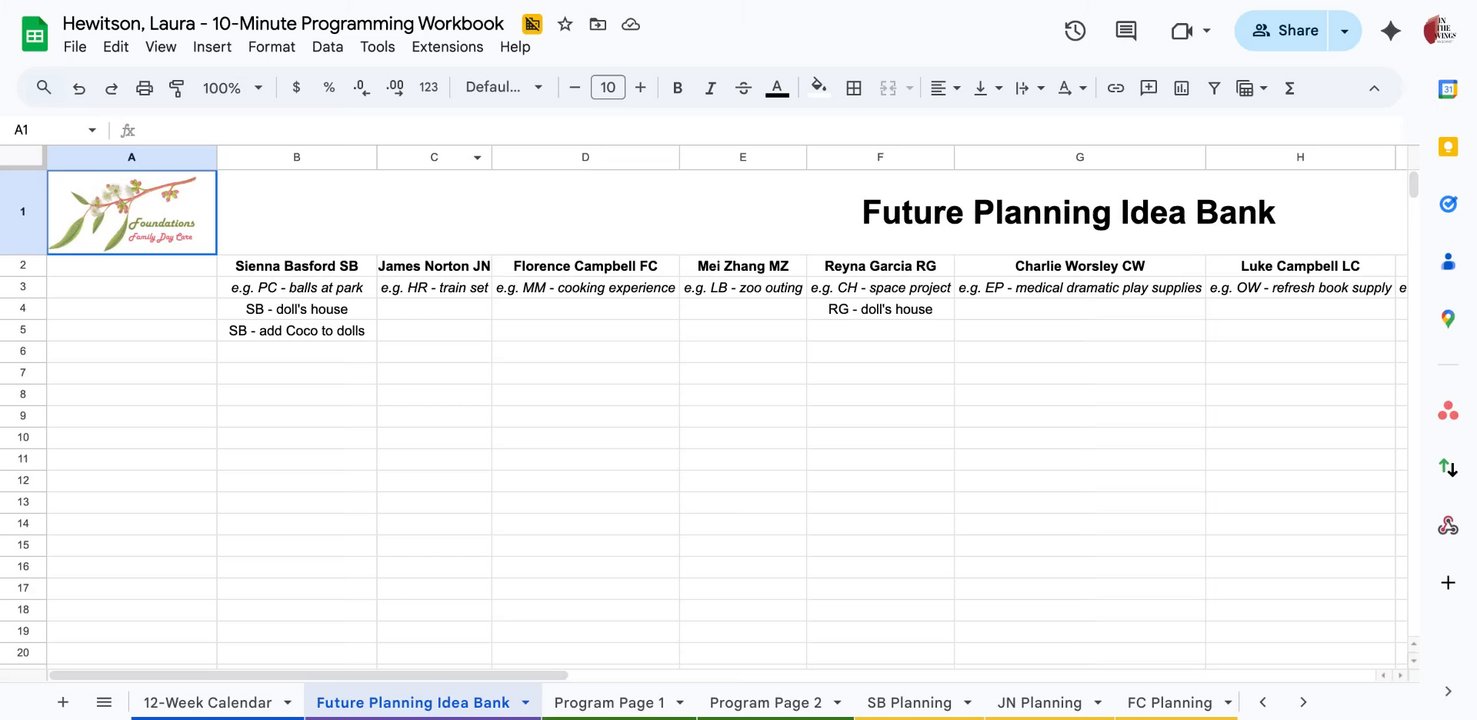
Task: Click the print icon
Action: pyautogui.click(x=144, y=88)
